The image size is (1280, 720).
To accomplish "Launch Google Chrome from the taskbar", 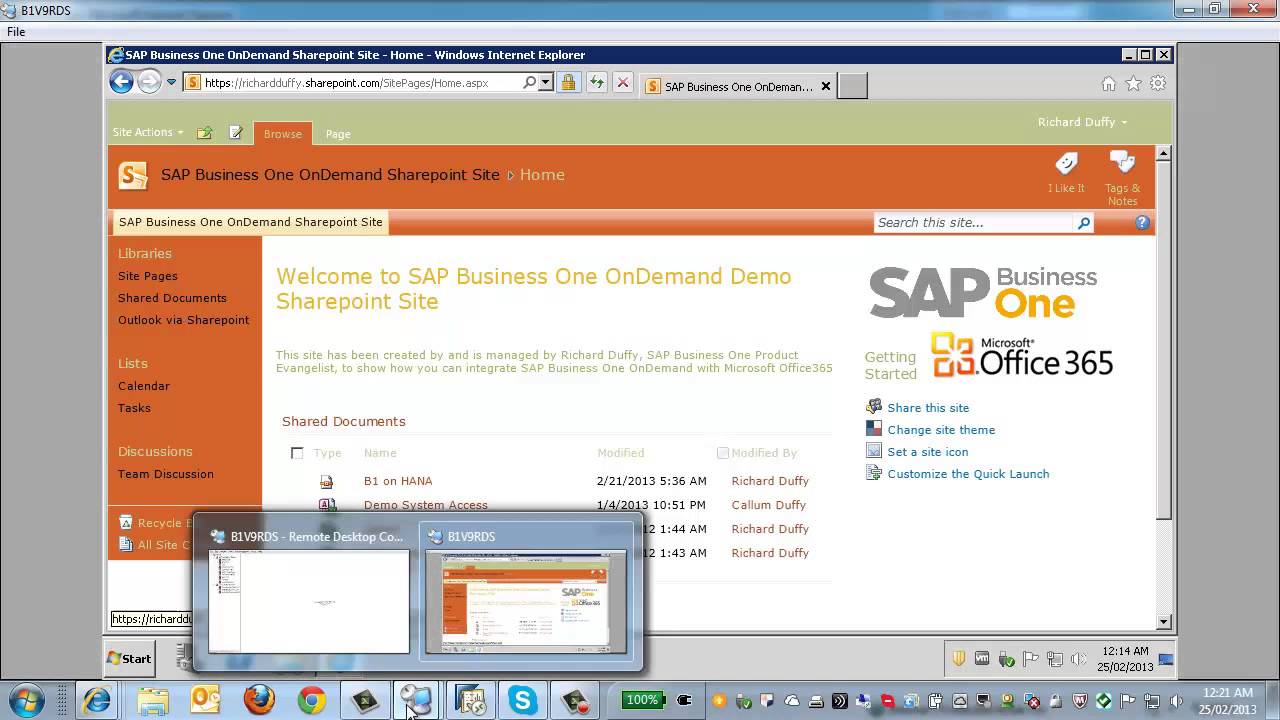I will [312, 701].
